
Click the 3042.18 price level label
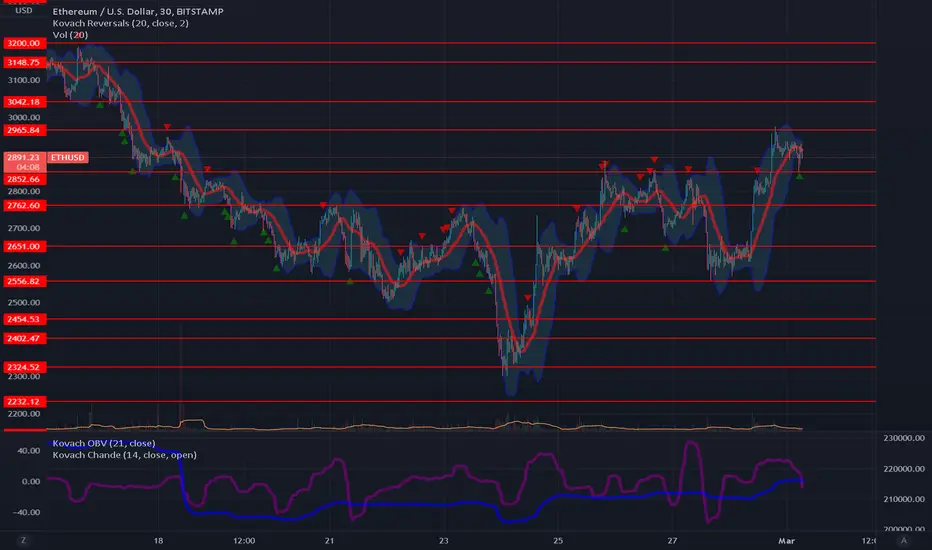point(24,102)
